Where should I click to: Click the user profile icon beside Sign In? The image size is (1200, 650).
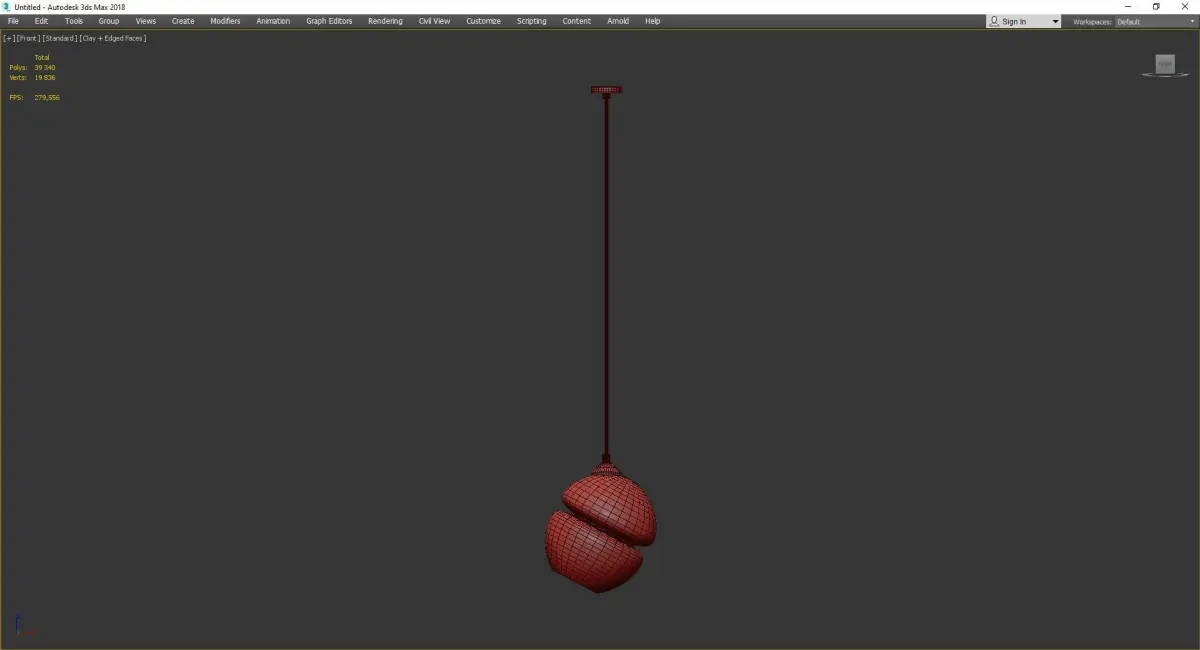click(x=994, y=21)
